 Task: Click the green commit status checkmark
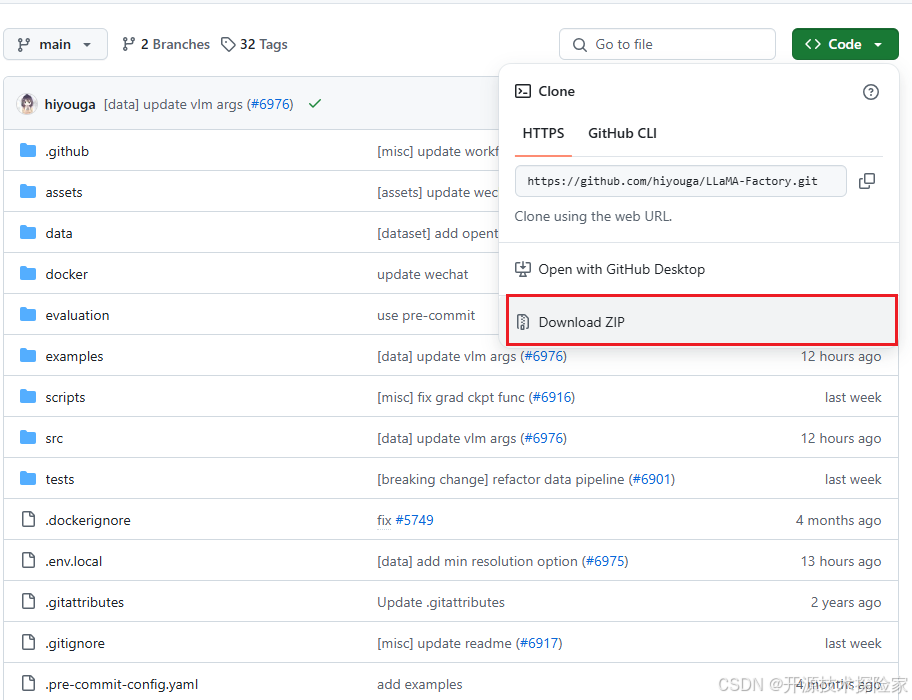(x=315, y=103)
